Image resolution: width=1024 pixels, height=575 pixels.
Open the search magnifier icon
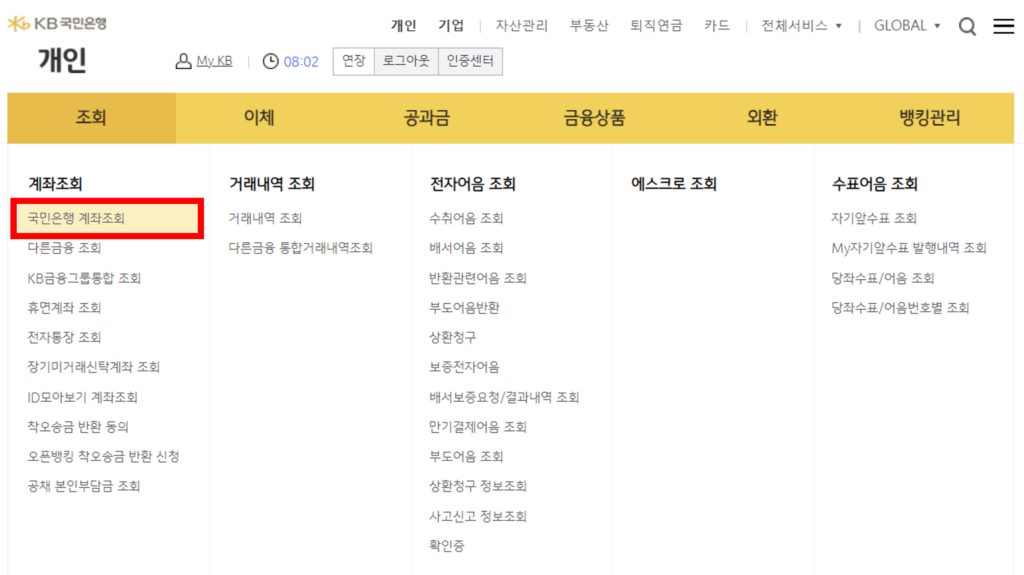tap(967, 26)
